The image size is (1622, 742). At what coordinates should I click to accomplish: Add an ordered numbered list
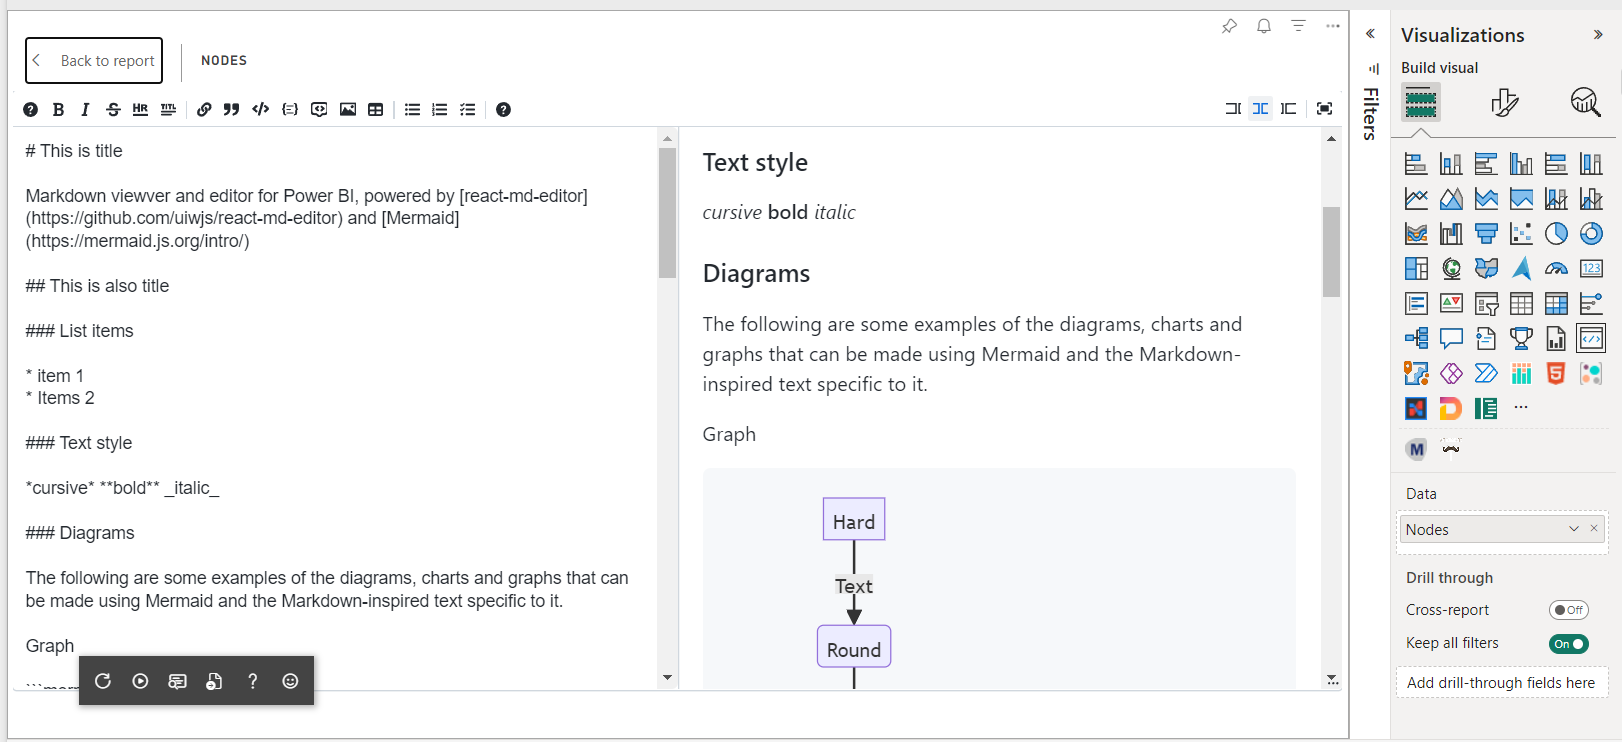point(440,110)
